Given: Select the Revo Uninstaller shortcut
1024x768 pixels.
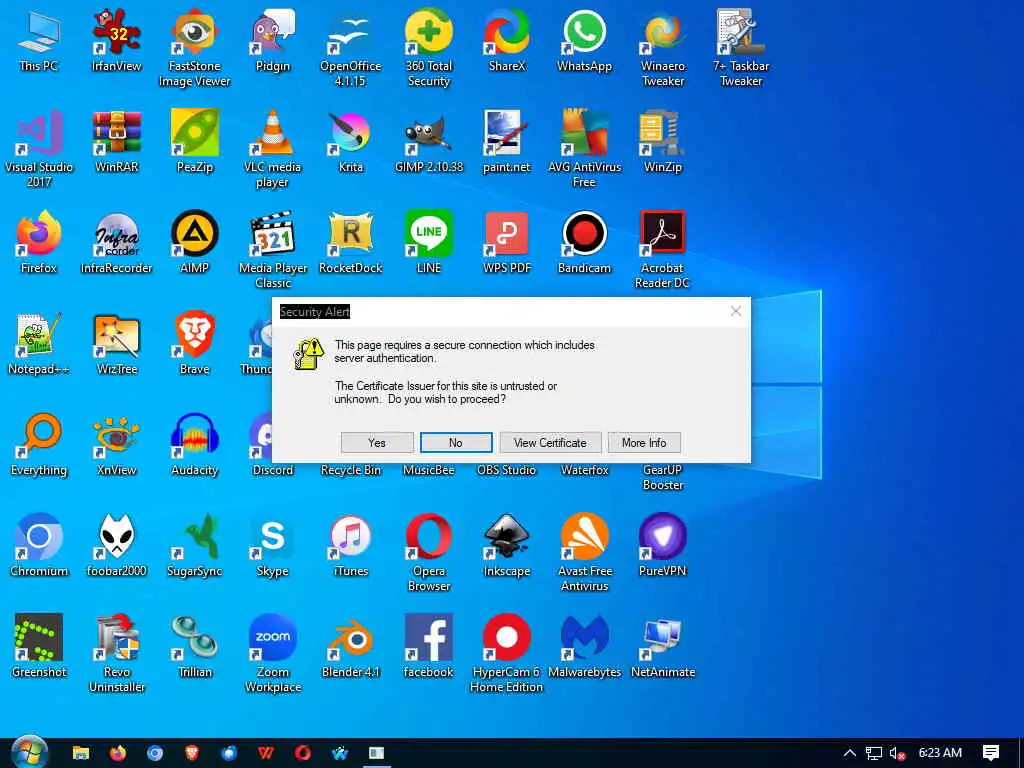Looking at the screenshot, I should click(117, 654).
